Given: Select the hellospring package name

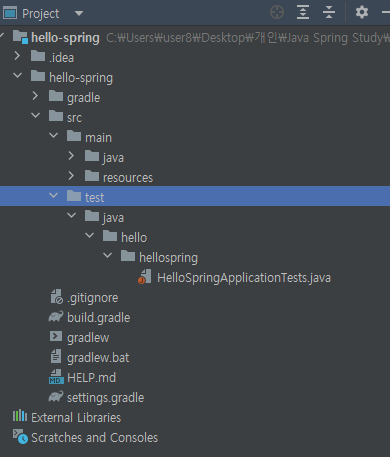Looking at the screenshot, I should tap(168, 258).
